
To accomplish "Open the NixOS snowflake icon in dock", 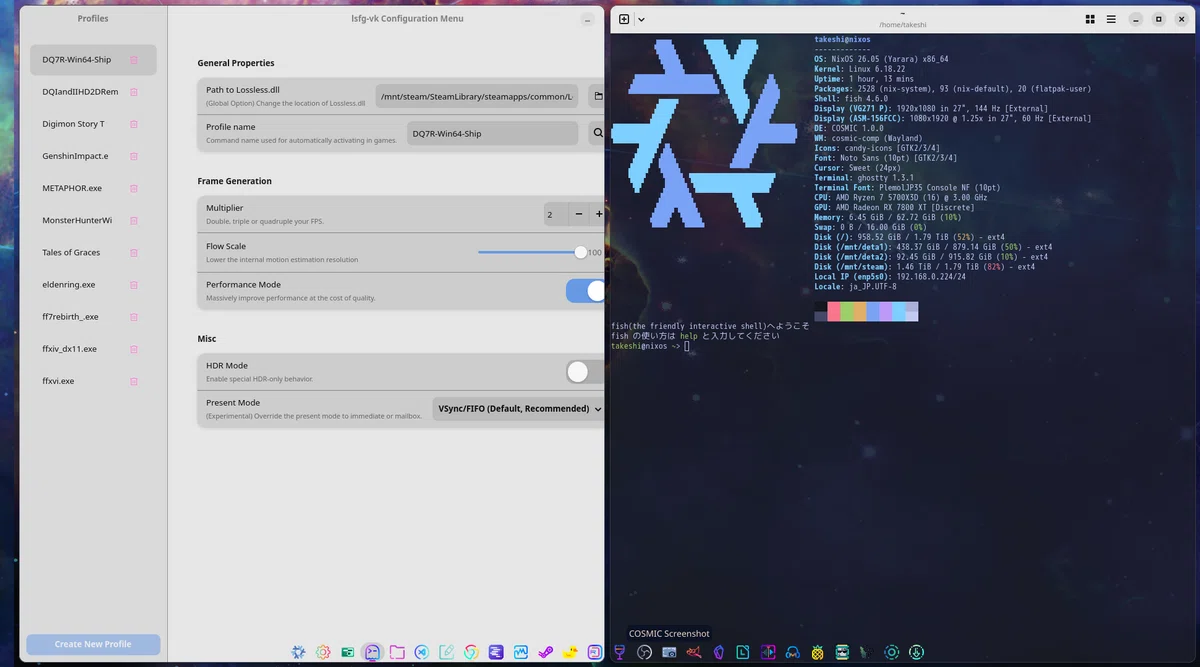I will pyautogui.click(x=298, y=652).
